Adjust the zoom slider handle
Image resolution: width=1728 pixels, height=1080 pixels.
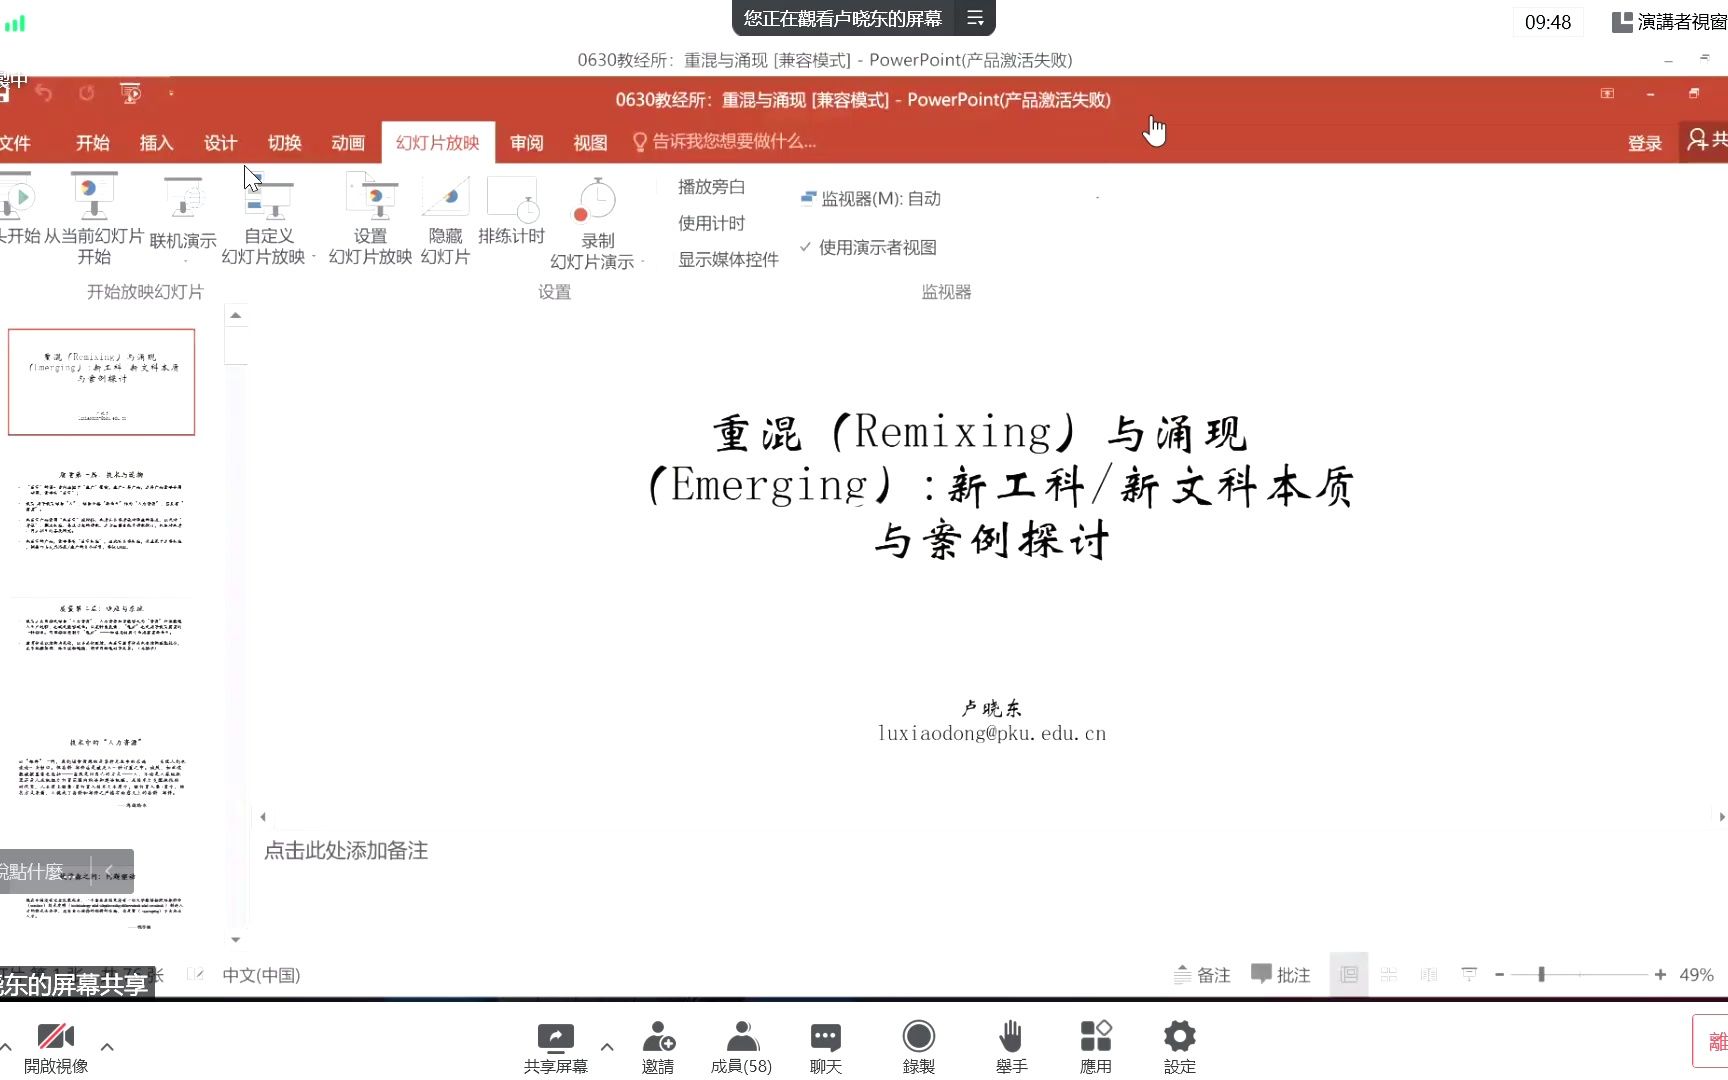click(1541, 974)
